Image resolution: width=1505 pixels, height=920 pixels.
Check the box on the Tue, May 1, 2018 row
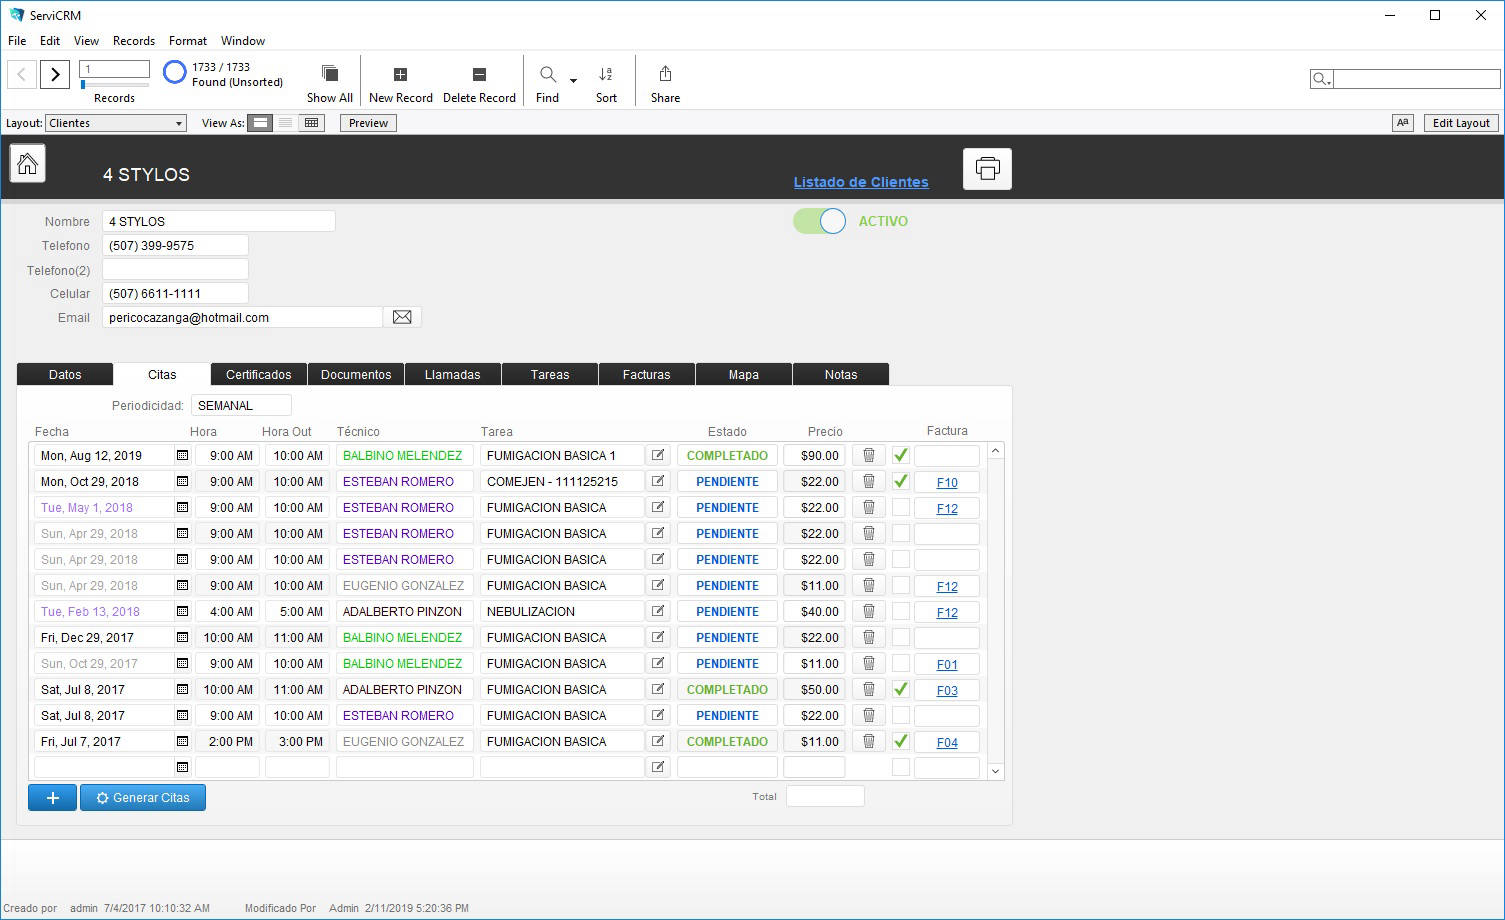901,507
